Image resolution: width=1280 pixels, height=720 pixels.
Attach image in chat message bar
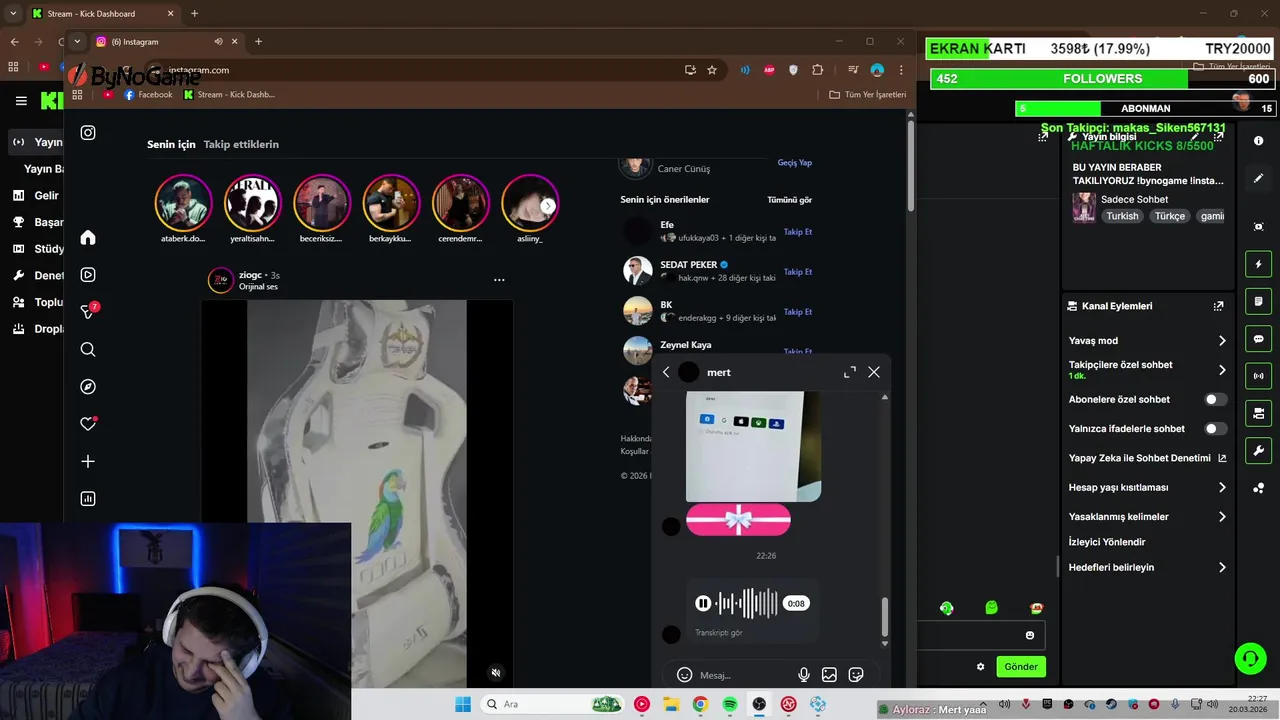click(829, 675)
